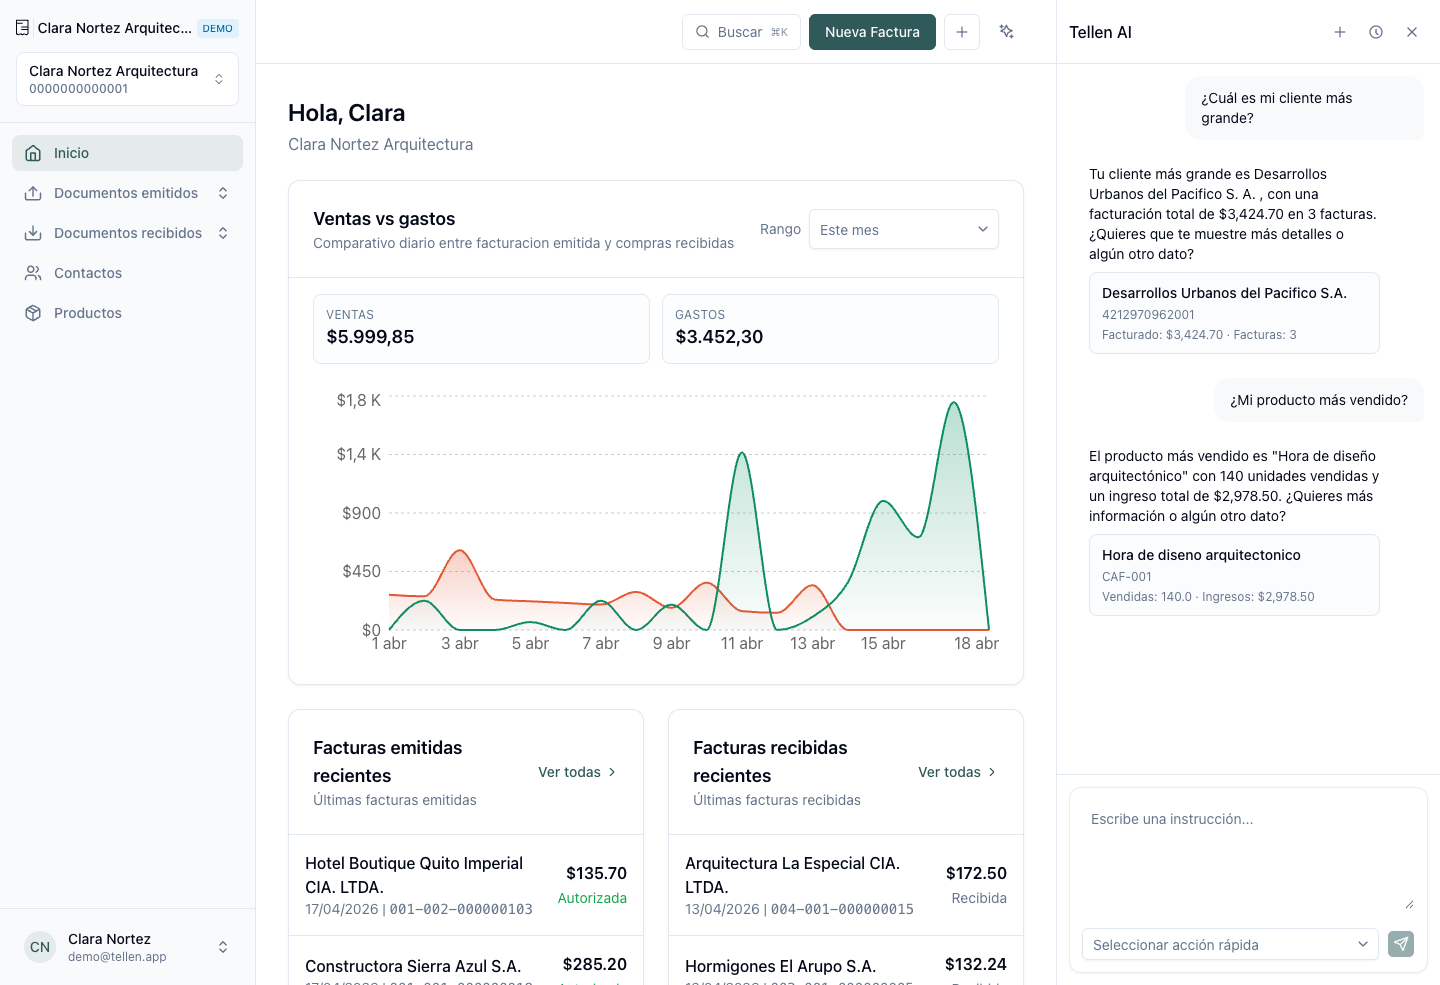This screenshot has height=985, width=1440.
Task: Go to Inicio in the sidebar
Action: click(x=127, y=153)
